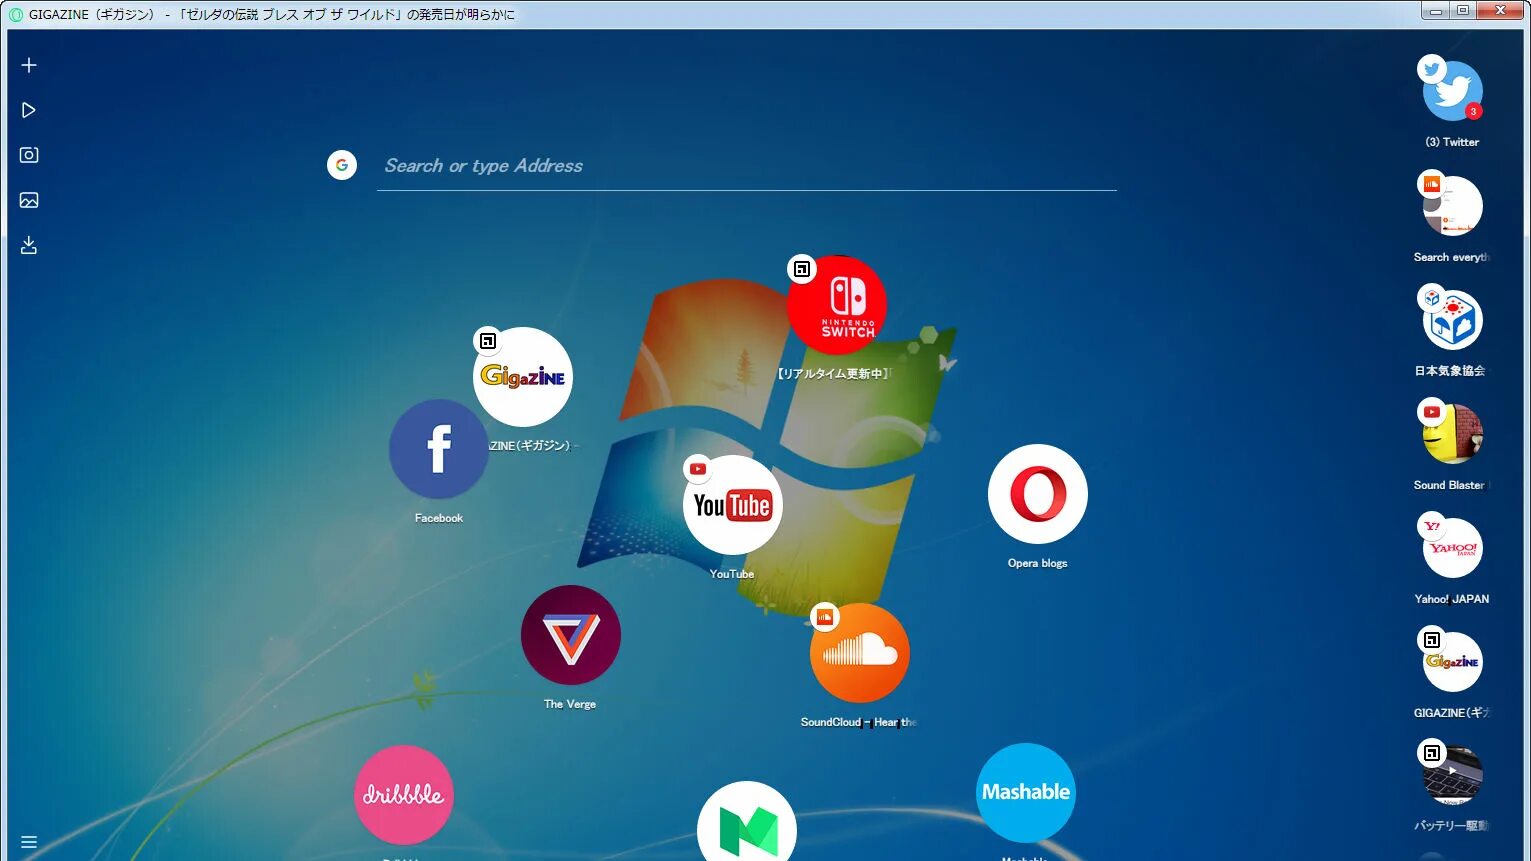The image size is (1531, 861).
Task: Close the Opera Neon window
Action: point(1500,10)
